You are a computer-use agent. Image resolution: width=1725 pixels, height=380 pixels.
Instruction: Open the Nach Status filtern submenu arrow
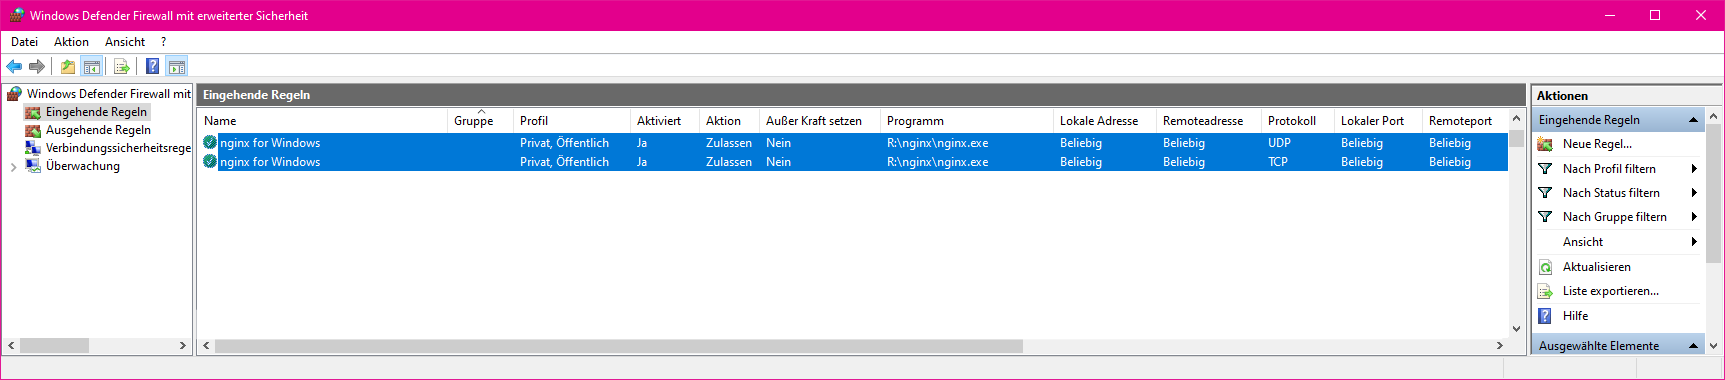(x=1694, y=193)
